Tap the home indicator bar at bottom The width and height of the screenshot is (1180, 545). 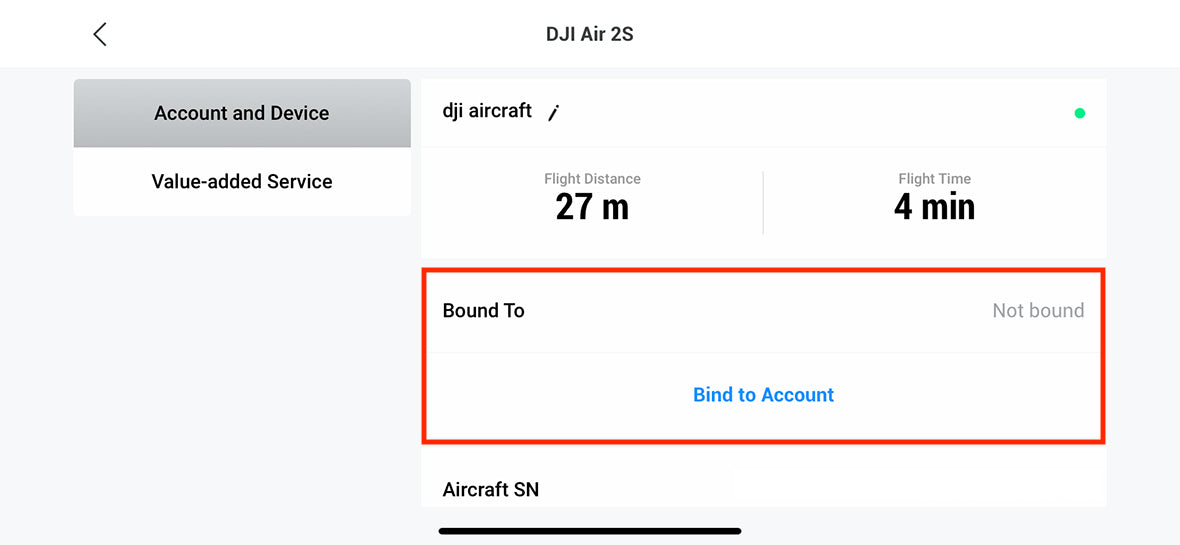[x=590, y=531]
